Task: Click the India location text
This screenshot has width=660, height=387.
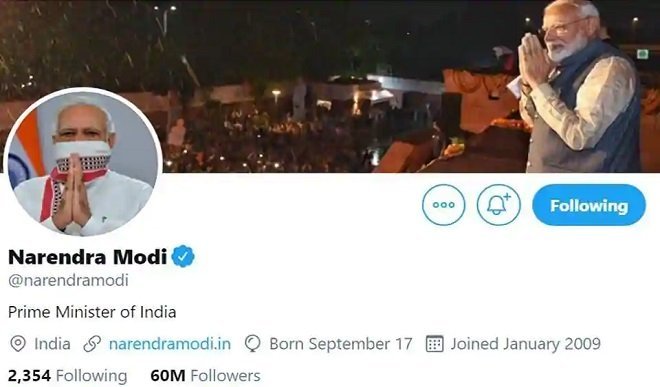Action: (x=52, y=344)
